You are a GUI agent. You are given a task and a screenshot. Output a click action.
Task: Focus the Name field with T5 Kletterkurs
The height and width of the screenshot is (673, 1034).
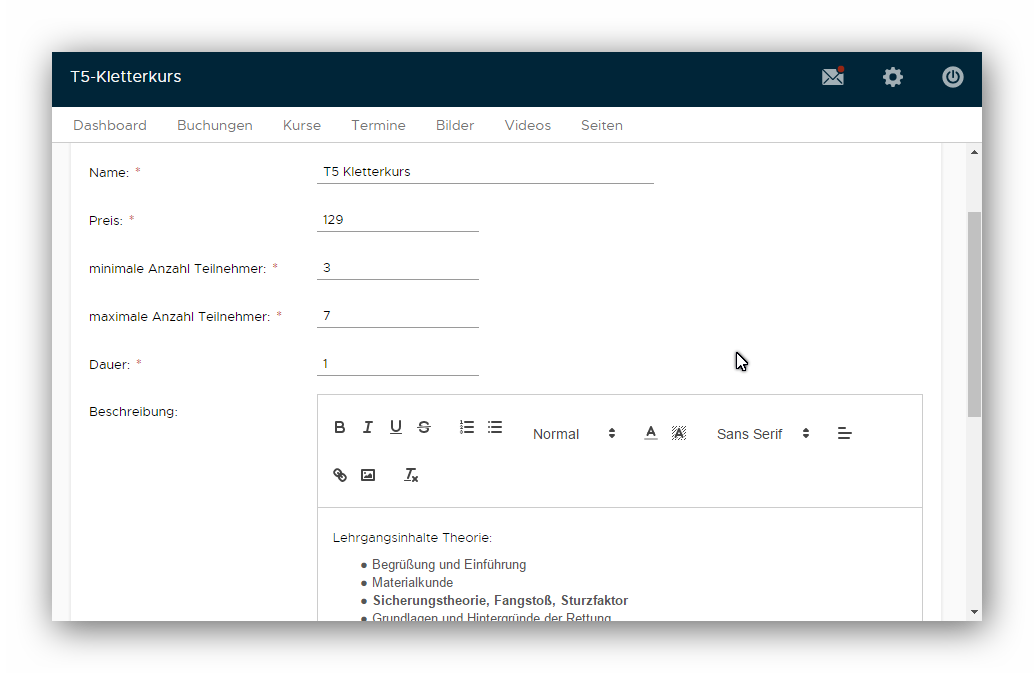485,172
